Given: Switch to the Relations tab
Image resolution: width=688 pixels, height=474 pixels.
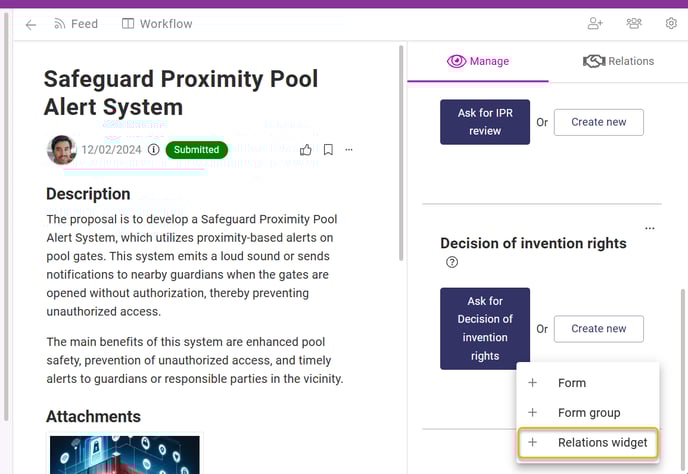Looking at the screenshot, I should (618, 61).
